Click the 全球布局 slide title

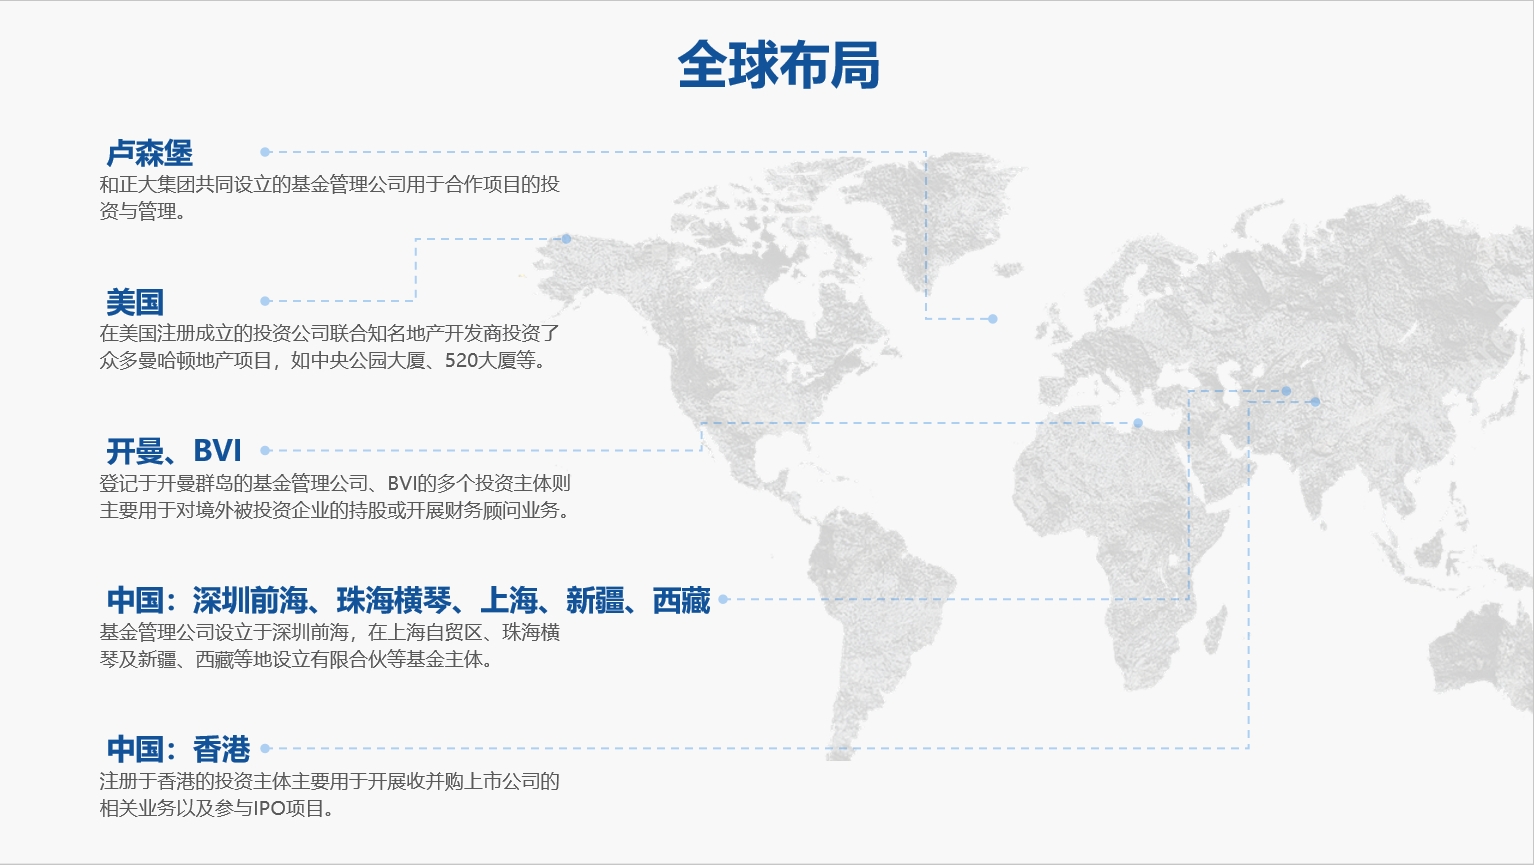[x=778, y=66]
